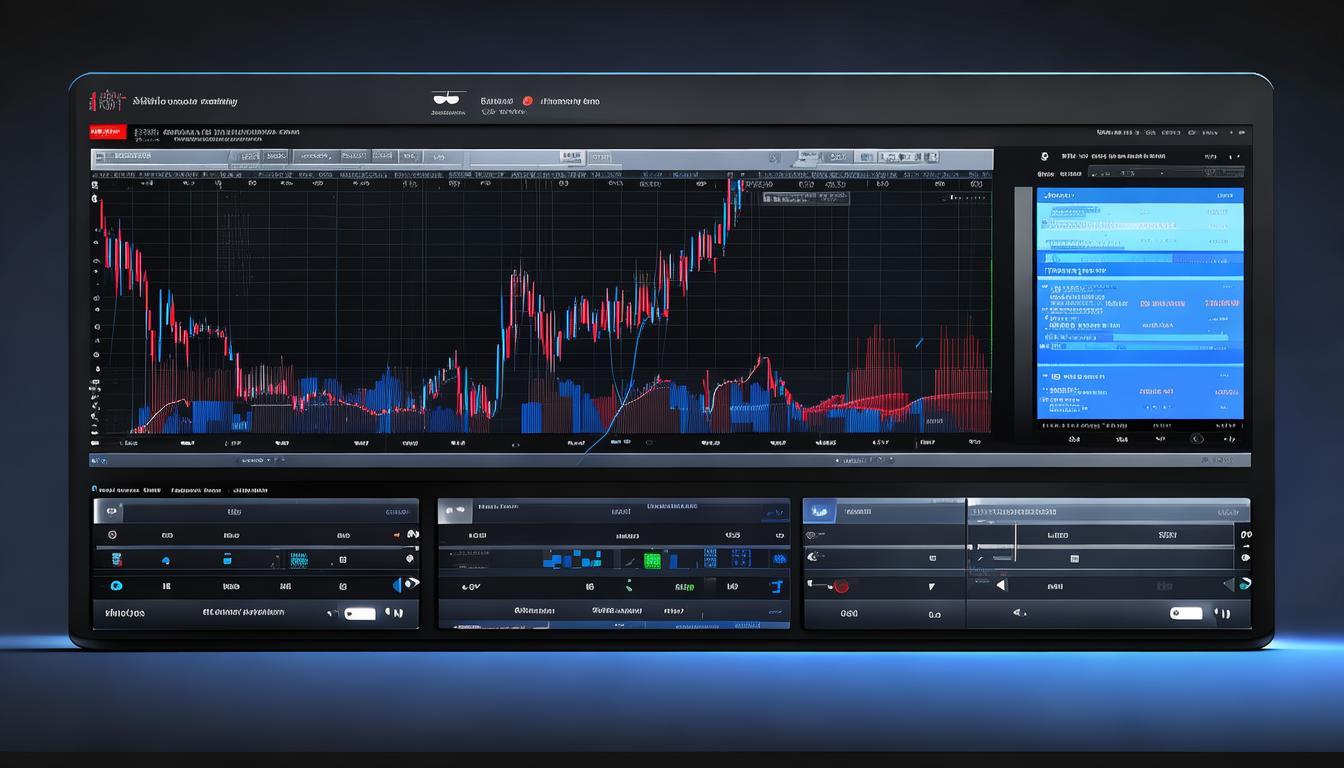Click the highlighted top row in the blue list

coord(1139,197)
